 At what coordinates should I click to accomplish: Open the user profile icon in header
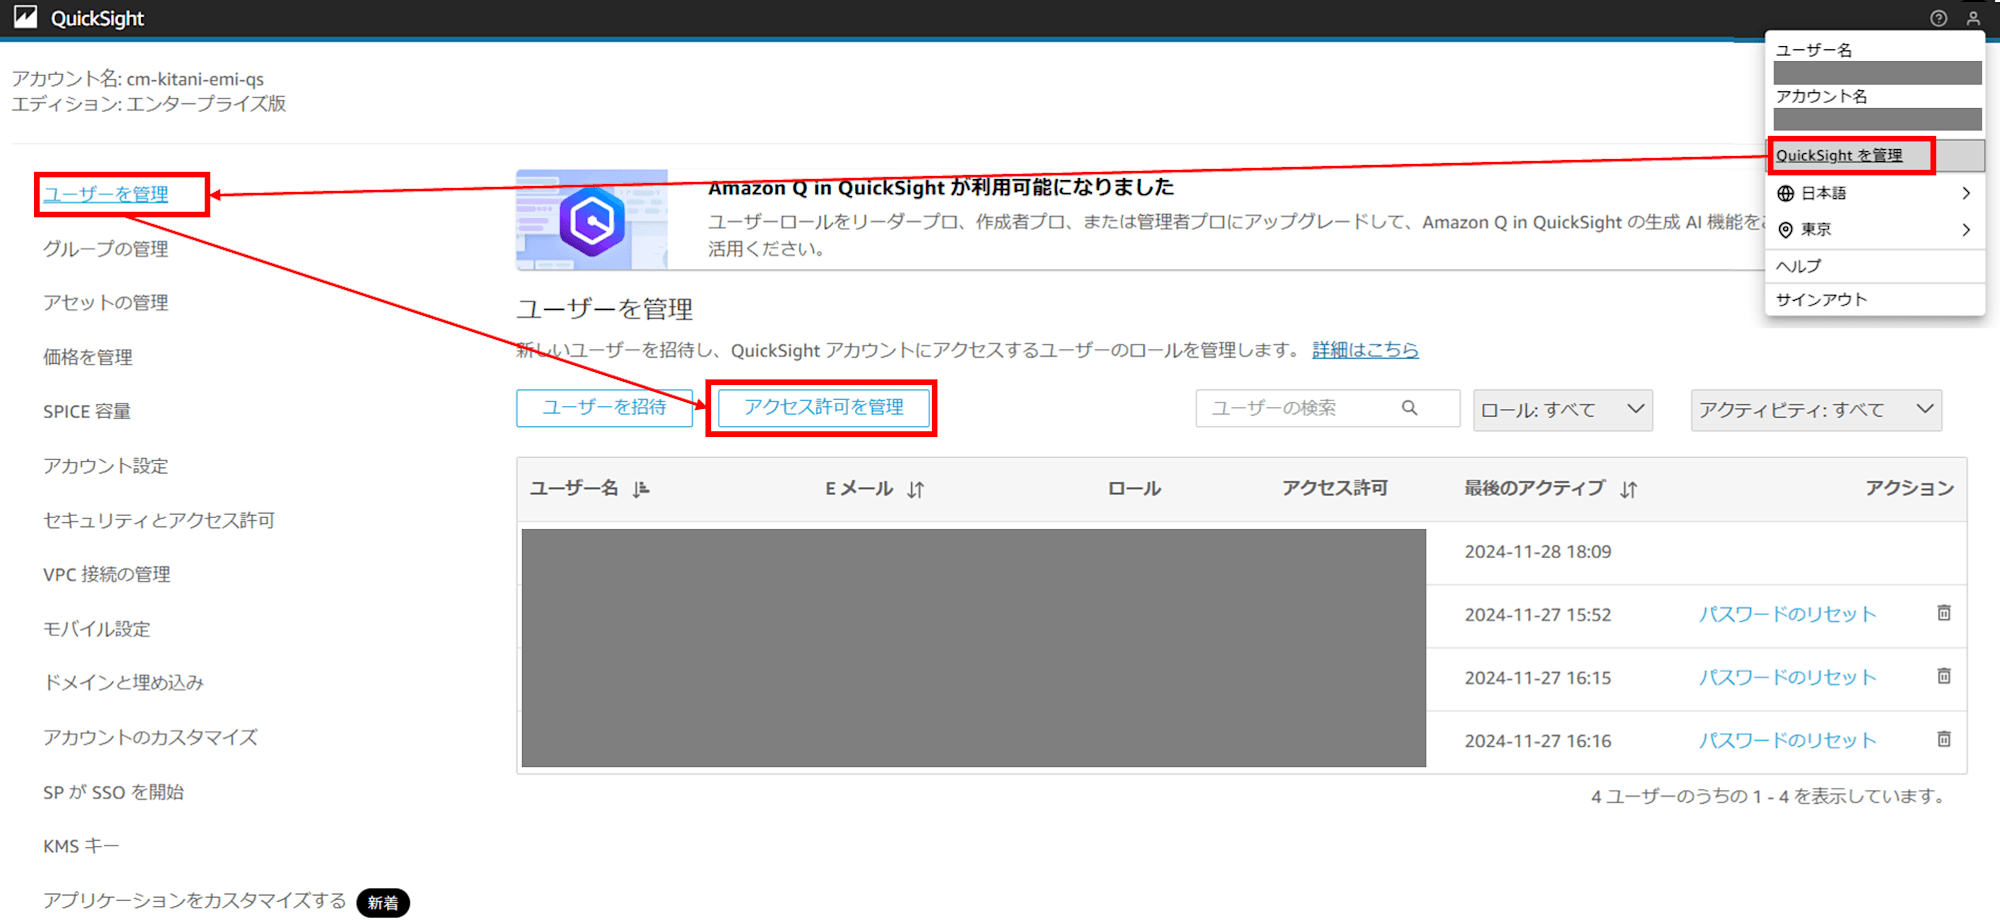[1973, 18]
